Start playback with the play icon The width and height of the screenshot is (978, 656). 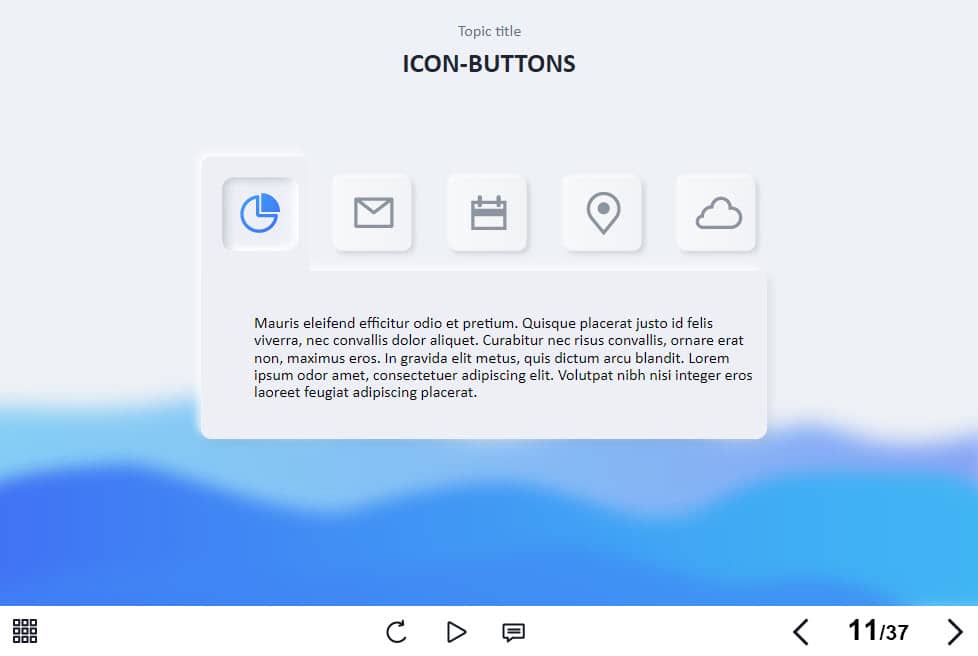coord(457,632)
